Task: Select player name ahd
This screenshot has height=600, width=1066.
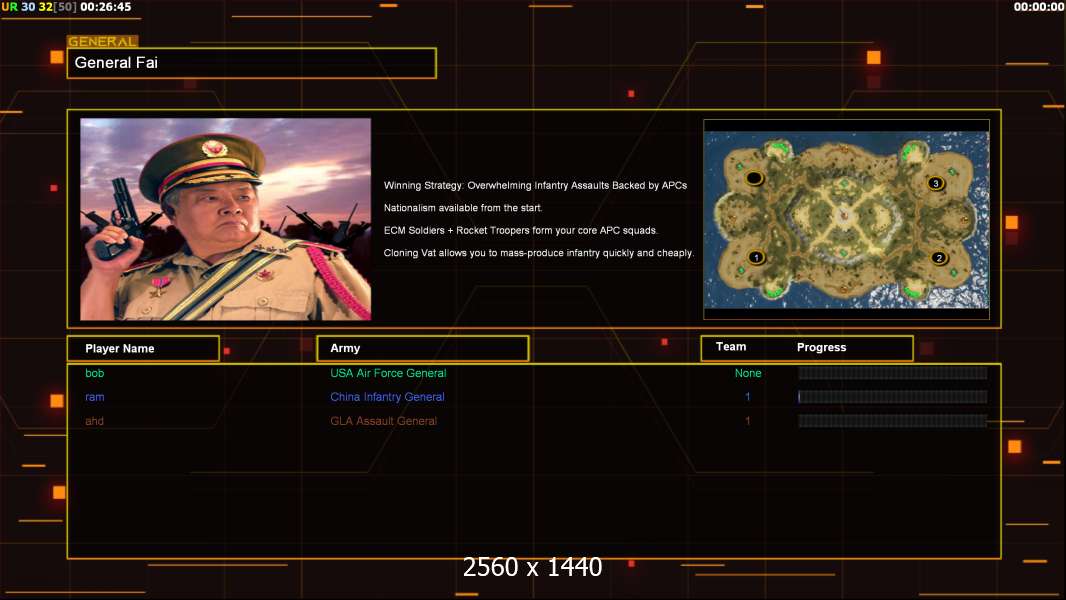Action: click(94, 421)
